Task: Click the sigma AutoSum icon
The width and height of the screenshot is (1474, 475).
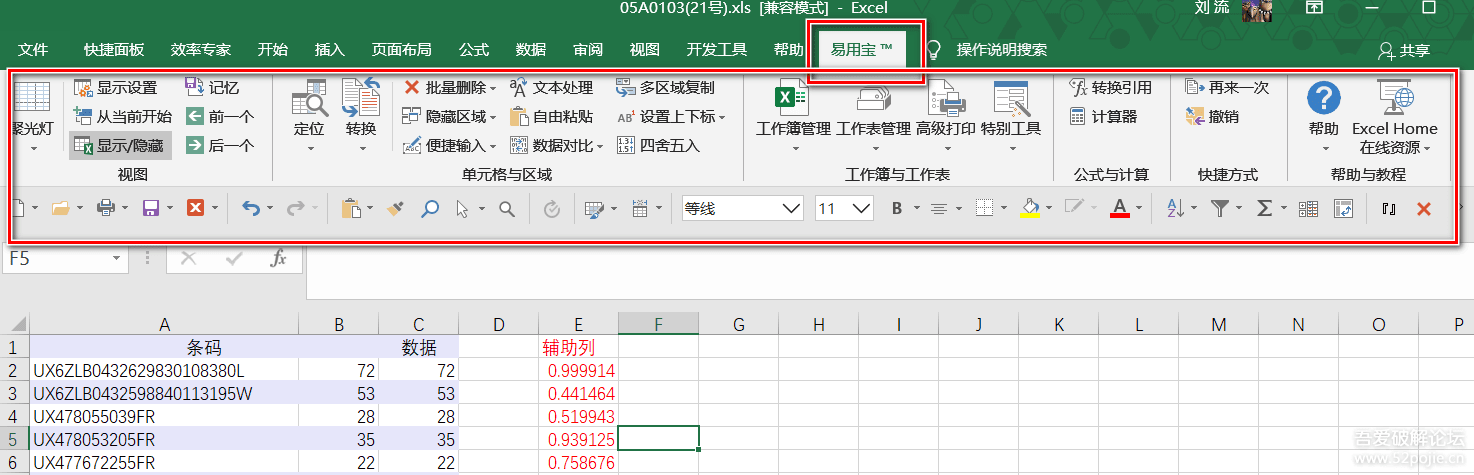Action: (1264, 208)
